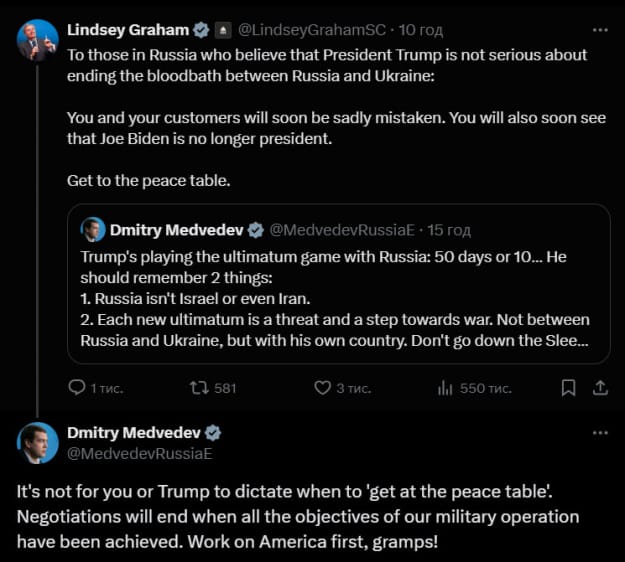Like Lindsey Graham's tweet
The image size is (625, 562).
322,387
